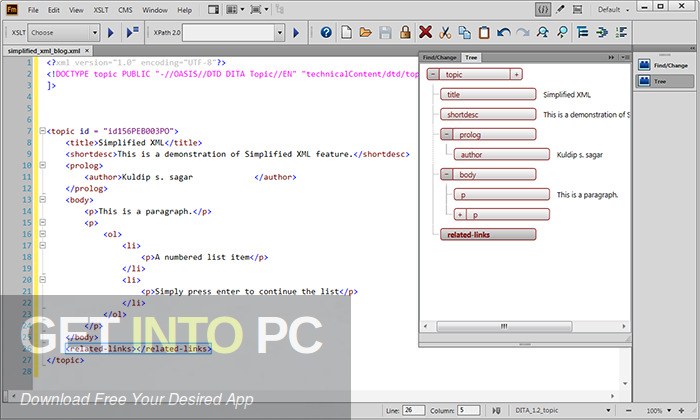
Task: Fold the prolog code block on line 10
Action: click(42, 165)
